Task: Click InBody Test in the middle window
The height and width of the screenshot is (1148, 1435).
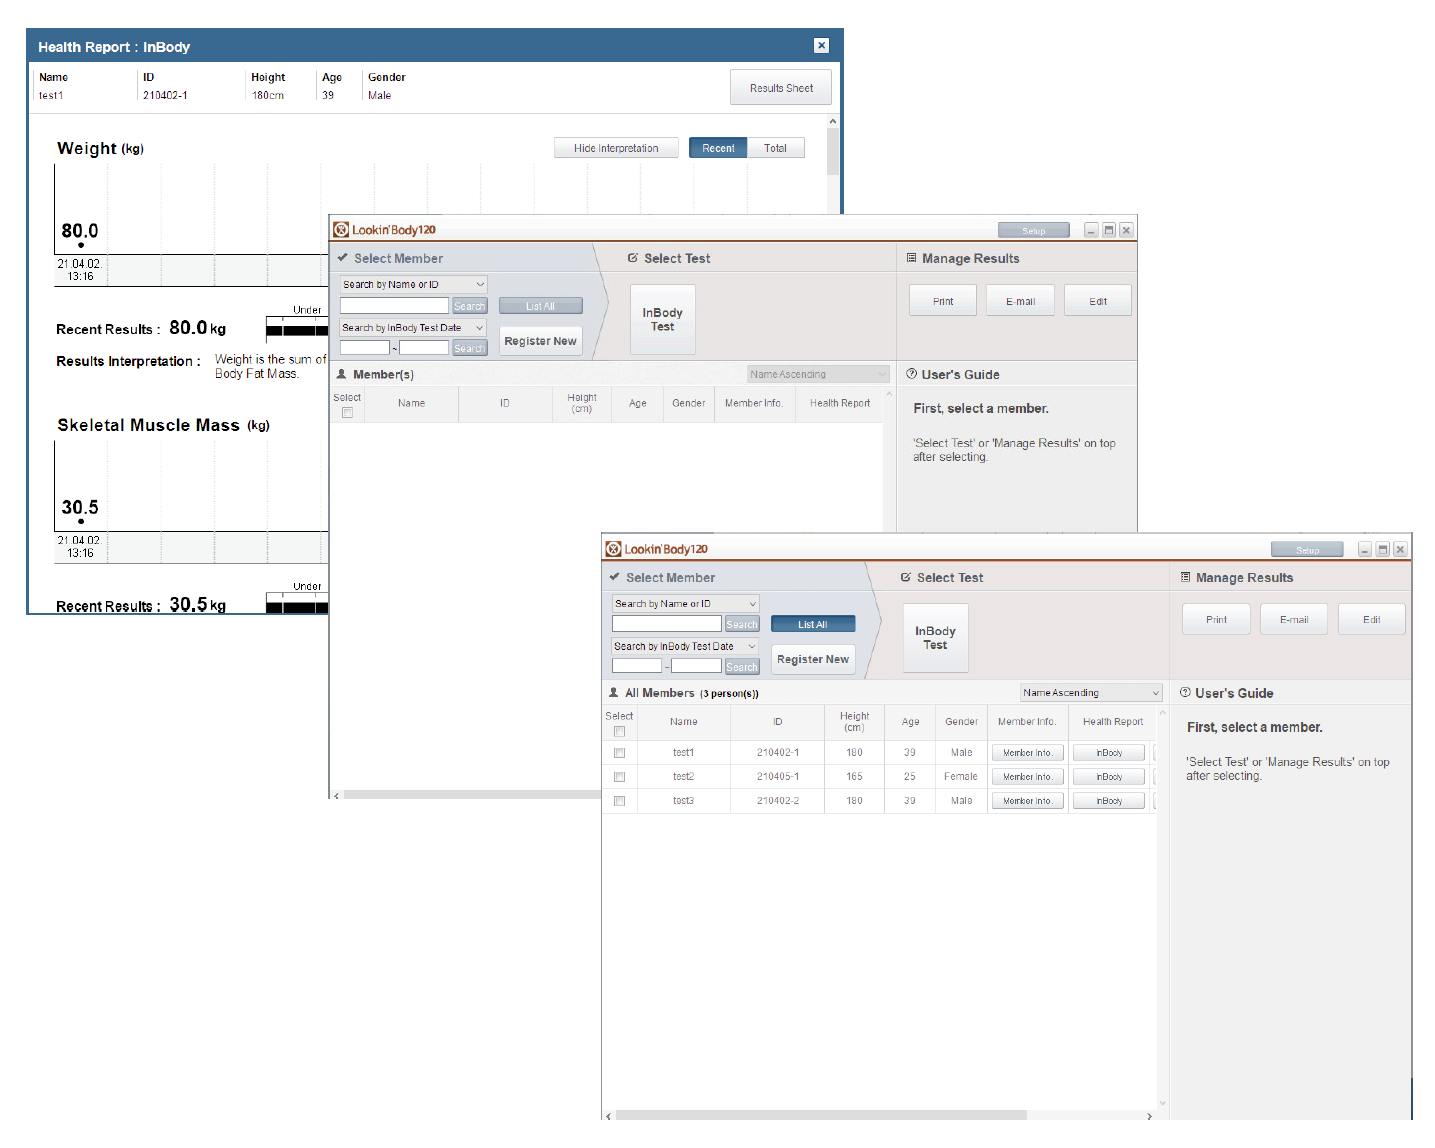Action: click(x=663, y=319)
